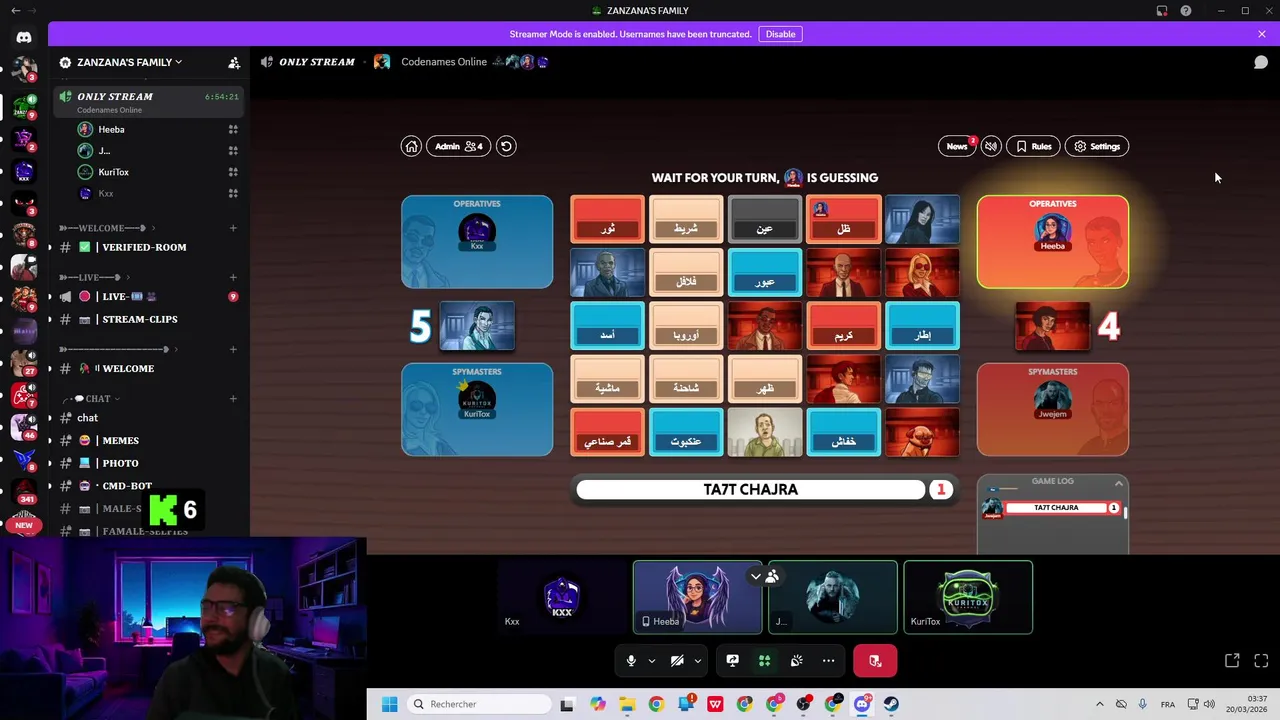Click the invite members icon in server header

click(234, 62)
